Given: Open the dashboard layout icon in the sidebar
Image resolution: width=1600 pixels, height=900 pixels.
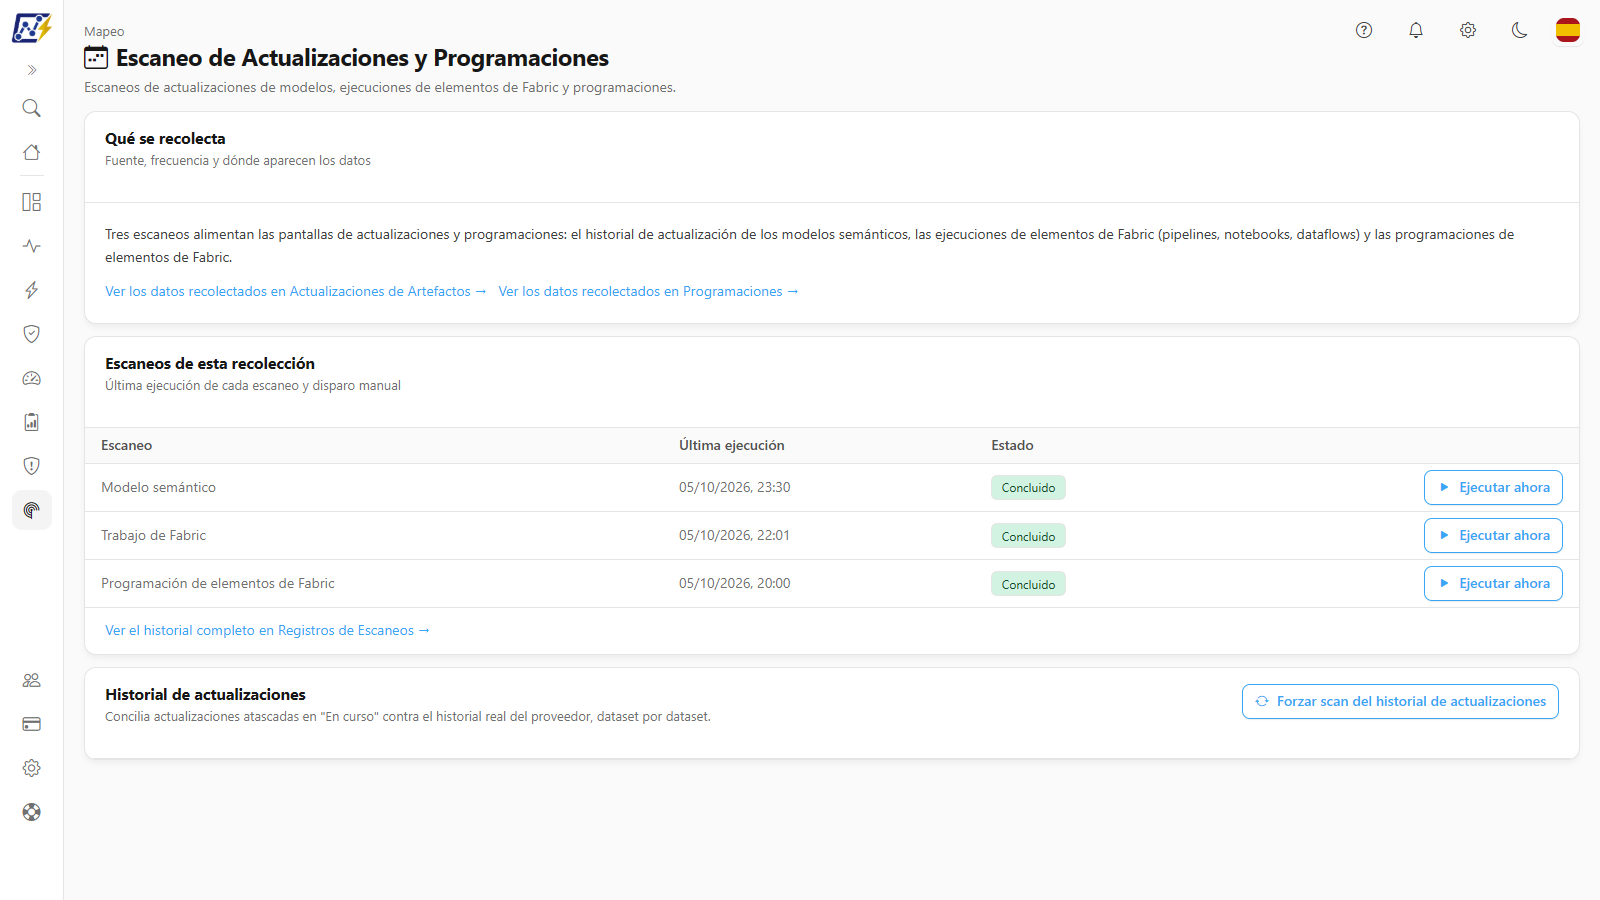Looking at the screenshot, I should (x=32, y=202).
